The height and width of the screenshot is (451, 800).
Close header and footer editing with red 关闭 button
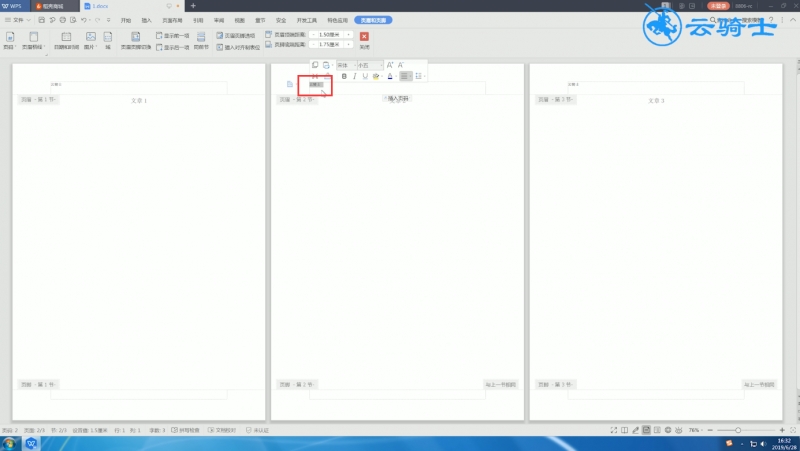[364, 40]
